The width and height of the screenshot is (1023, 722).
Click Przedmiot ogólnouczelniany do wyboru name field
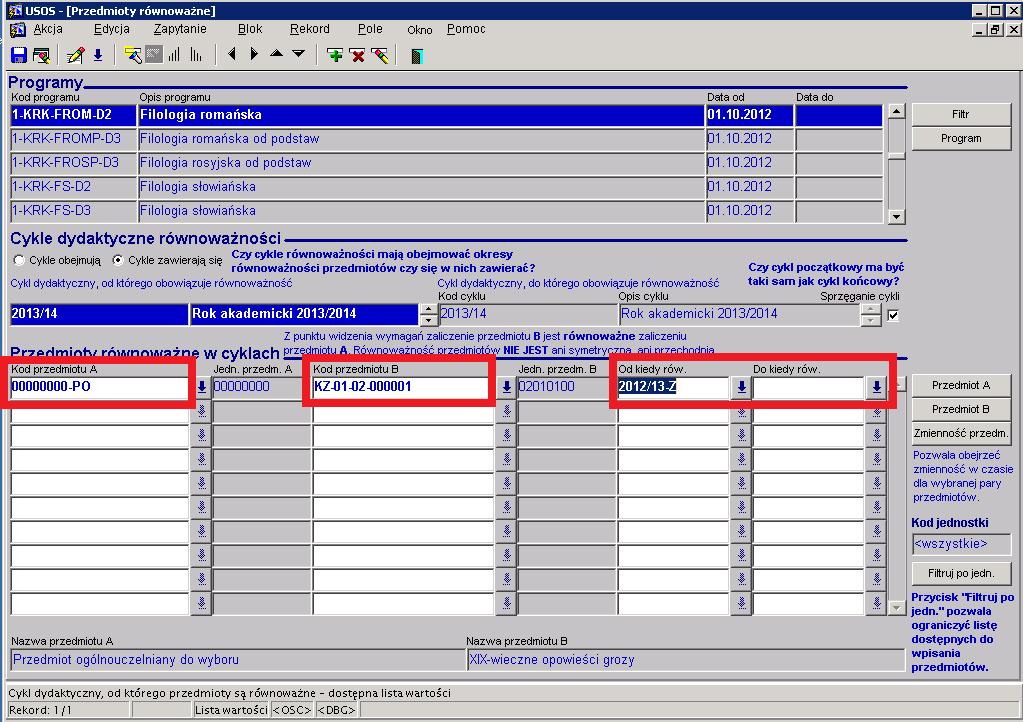tap(236, 660)
